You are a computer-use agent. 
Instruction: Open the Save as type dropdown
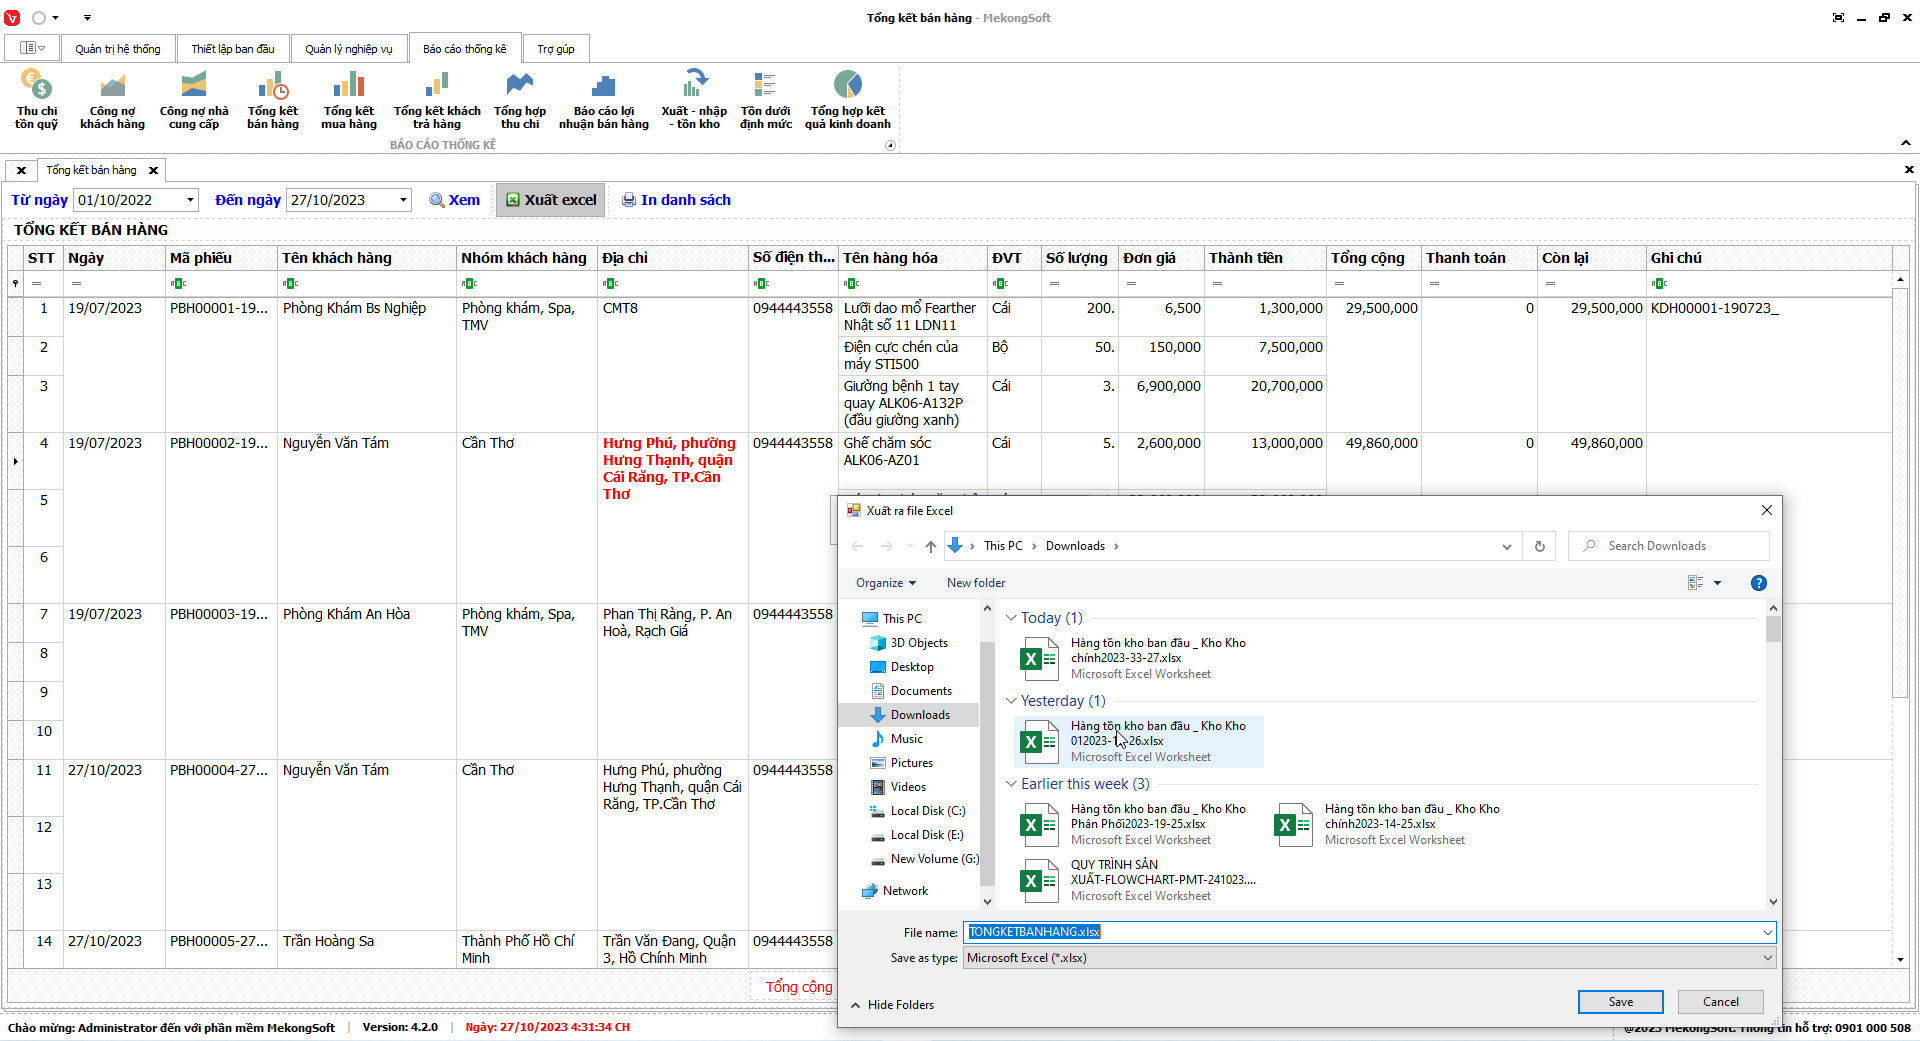point(1767,958)
